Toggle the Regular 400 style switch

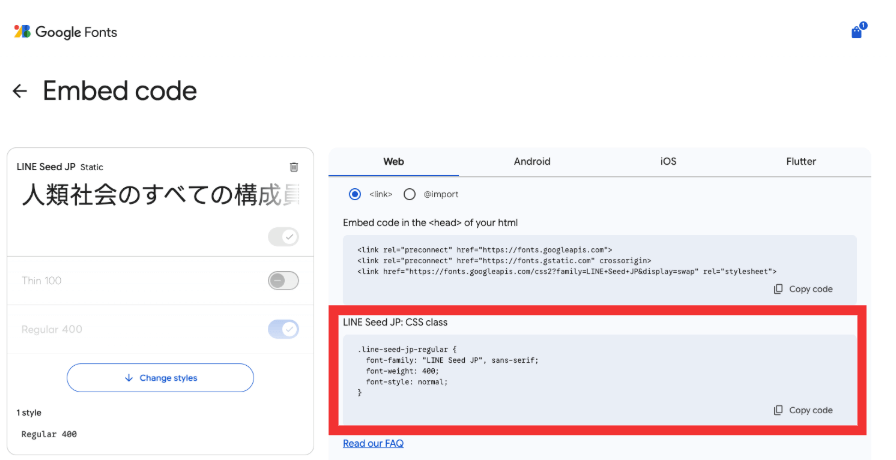[283, 329]
